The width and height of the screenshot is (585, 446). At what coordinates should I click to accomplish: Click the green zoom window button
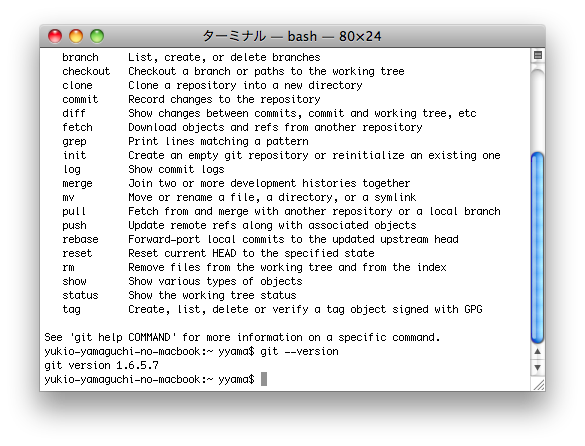point(97,36)
